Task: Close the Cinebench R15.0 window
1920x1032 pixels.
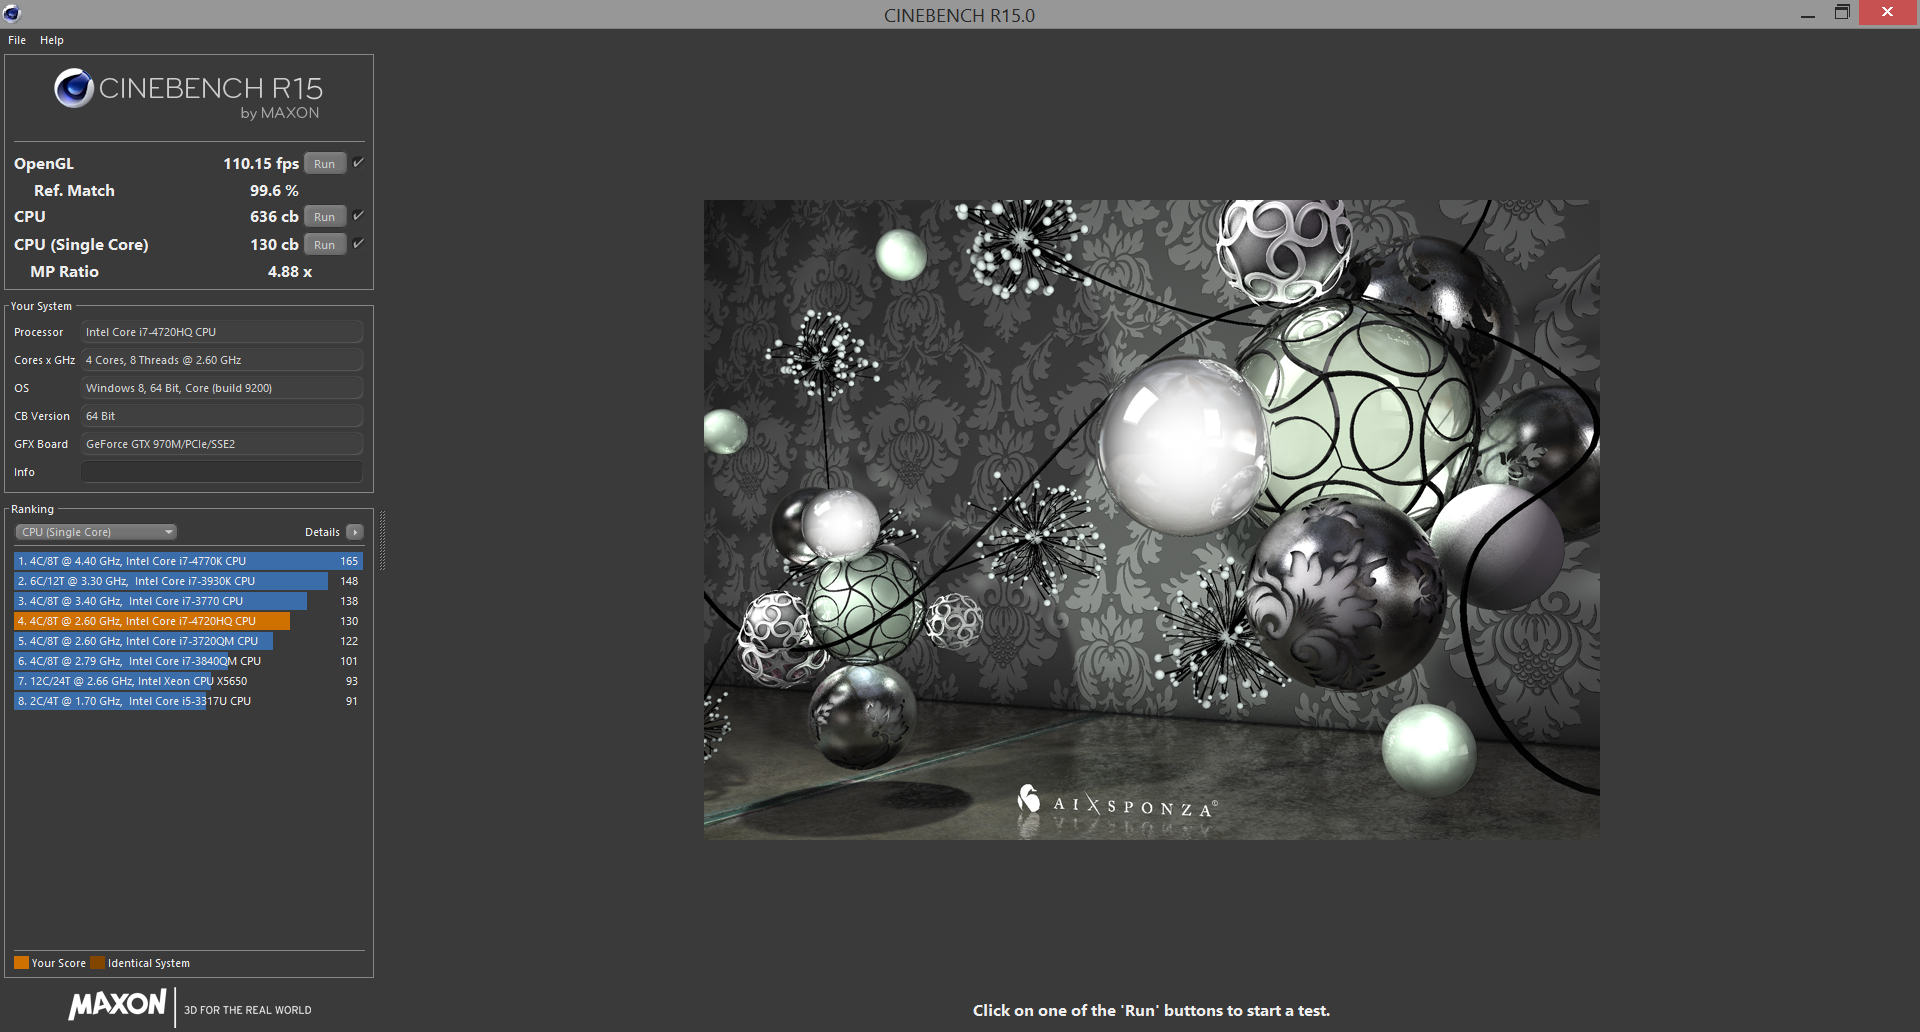Action: click(x=1887, y=12)
